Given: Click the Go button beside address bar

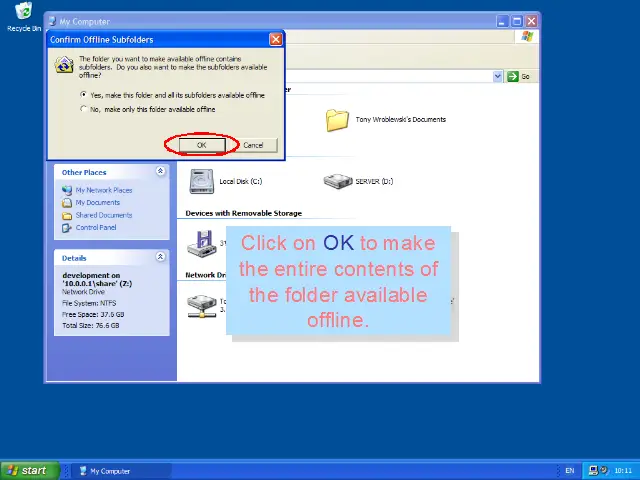Looking at the screenshot, I should (x=518, y=76).
